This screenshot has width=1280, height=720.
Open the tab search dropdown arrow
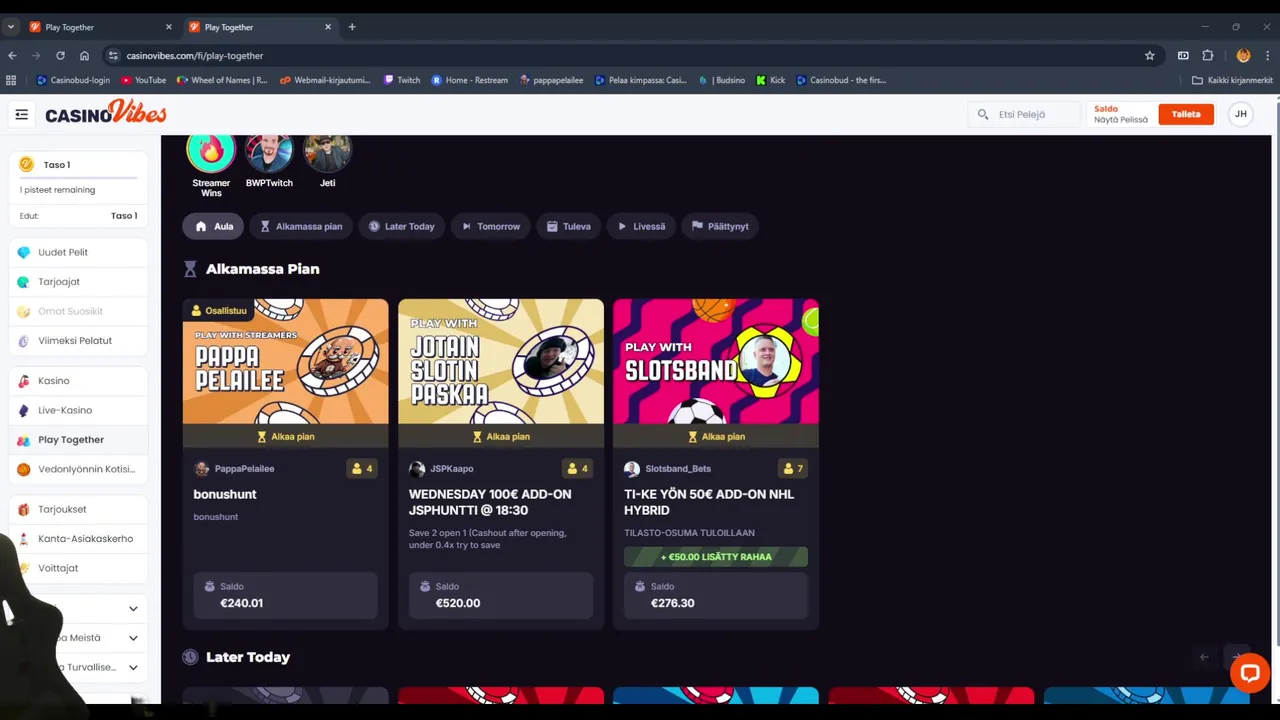(10, 27)
